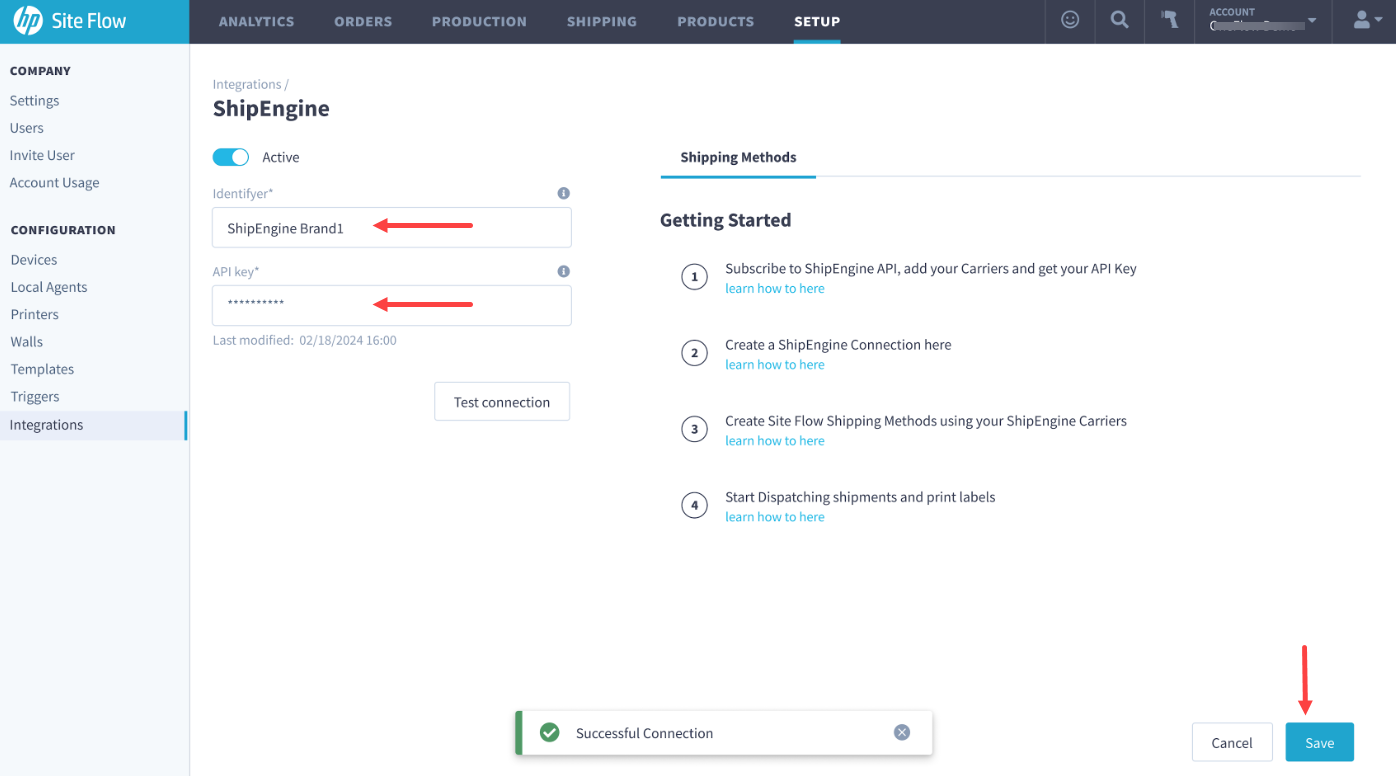The width and height of the screenshot is (1396, 776).
Task: Toggle the Active switch off
Action: (x=231, y=157)
